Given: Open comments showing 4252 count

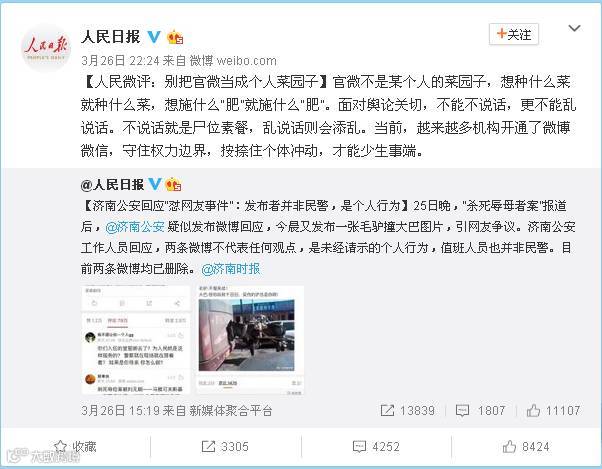Looking at the screenshot, I should click(x=376, y=446).
